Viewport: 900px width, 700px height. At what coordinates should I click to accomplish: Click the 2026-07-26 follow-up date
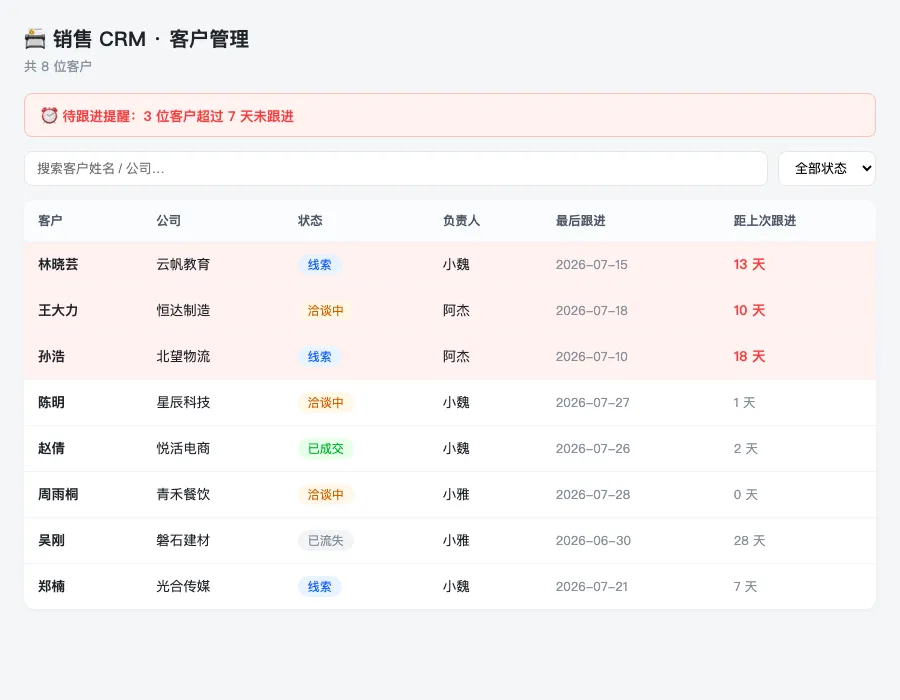pos(592,448)
